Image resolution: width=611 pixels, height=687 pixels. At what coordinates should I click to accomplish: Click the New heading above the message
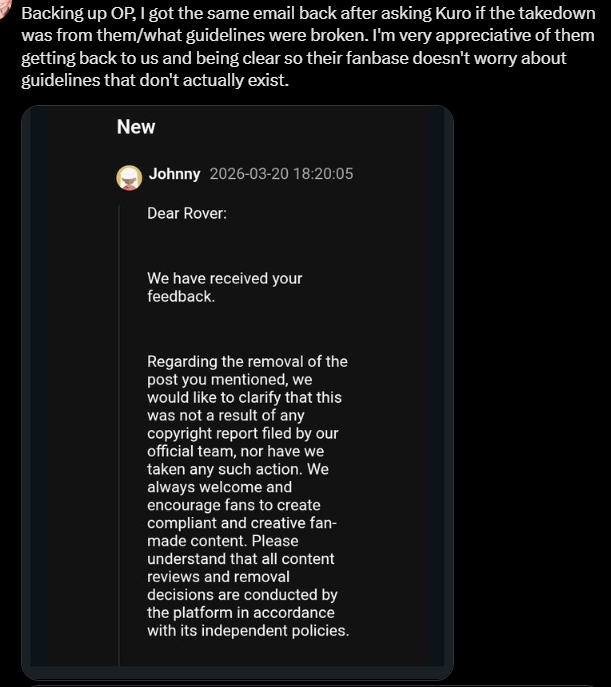tap(136, 127)
